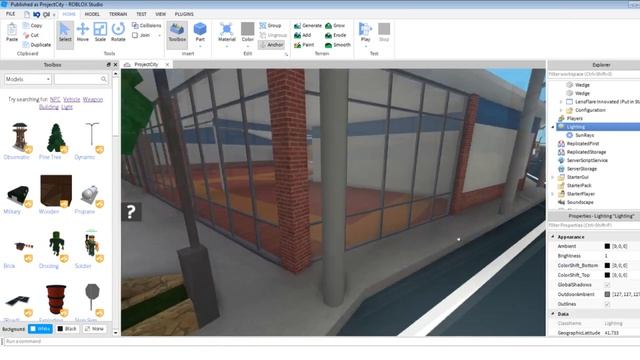Set toolbox background to White
640x360 pixels.
[40, 329]
